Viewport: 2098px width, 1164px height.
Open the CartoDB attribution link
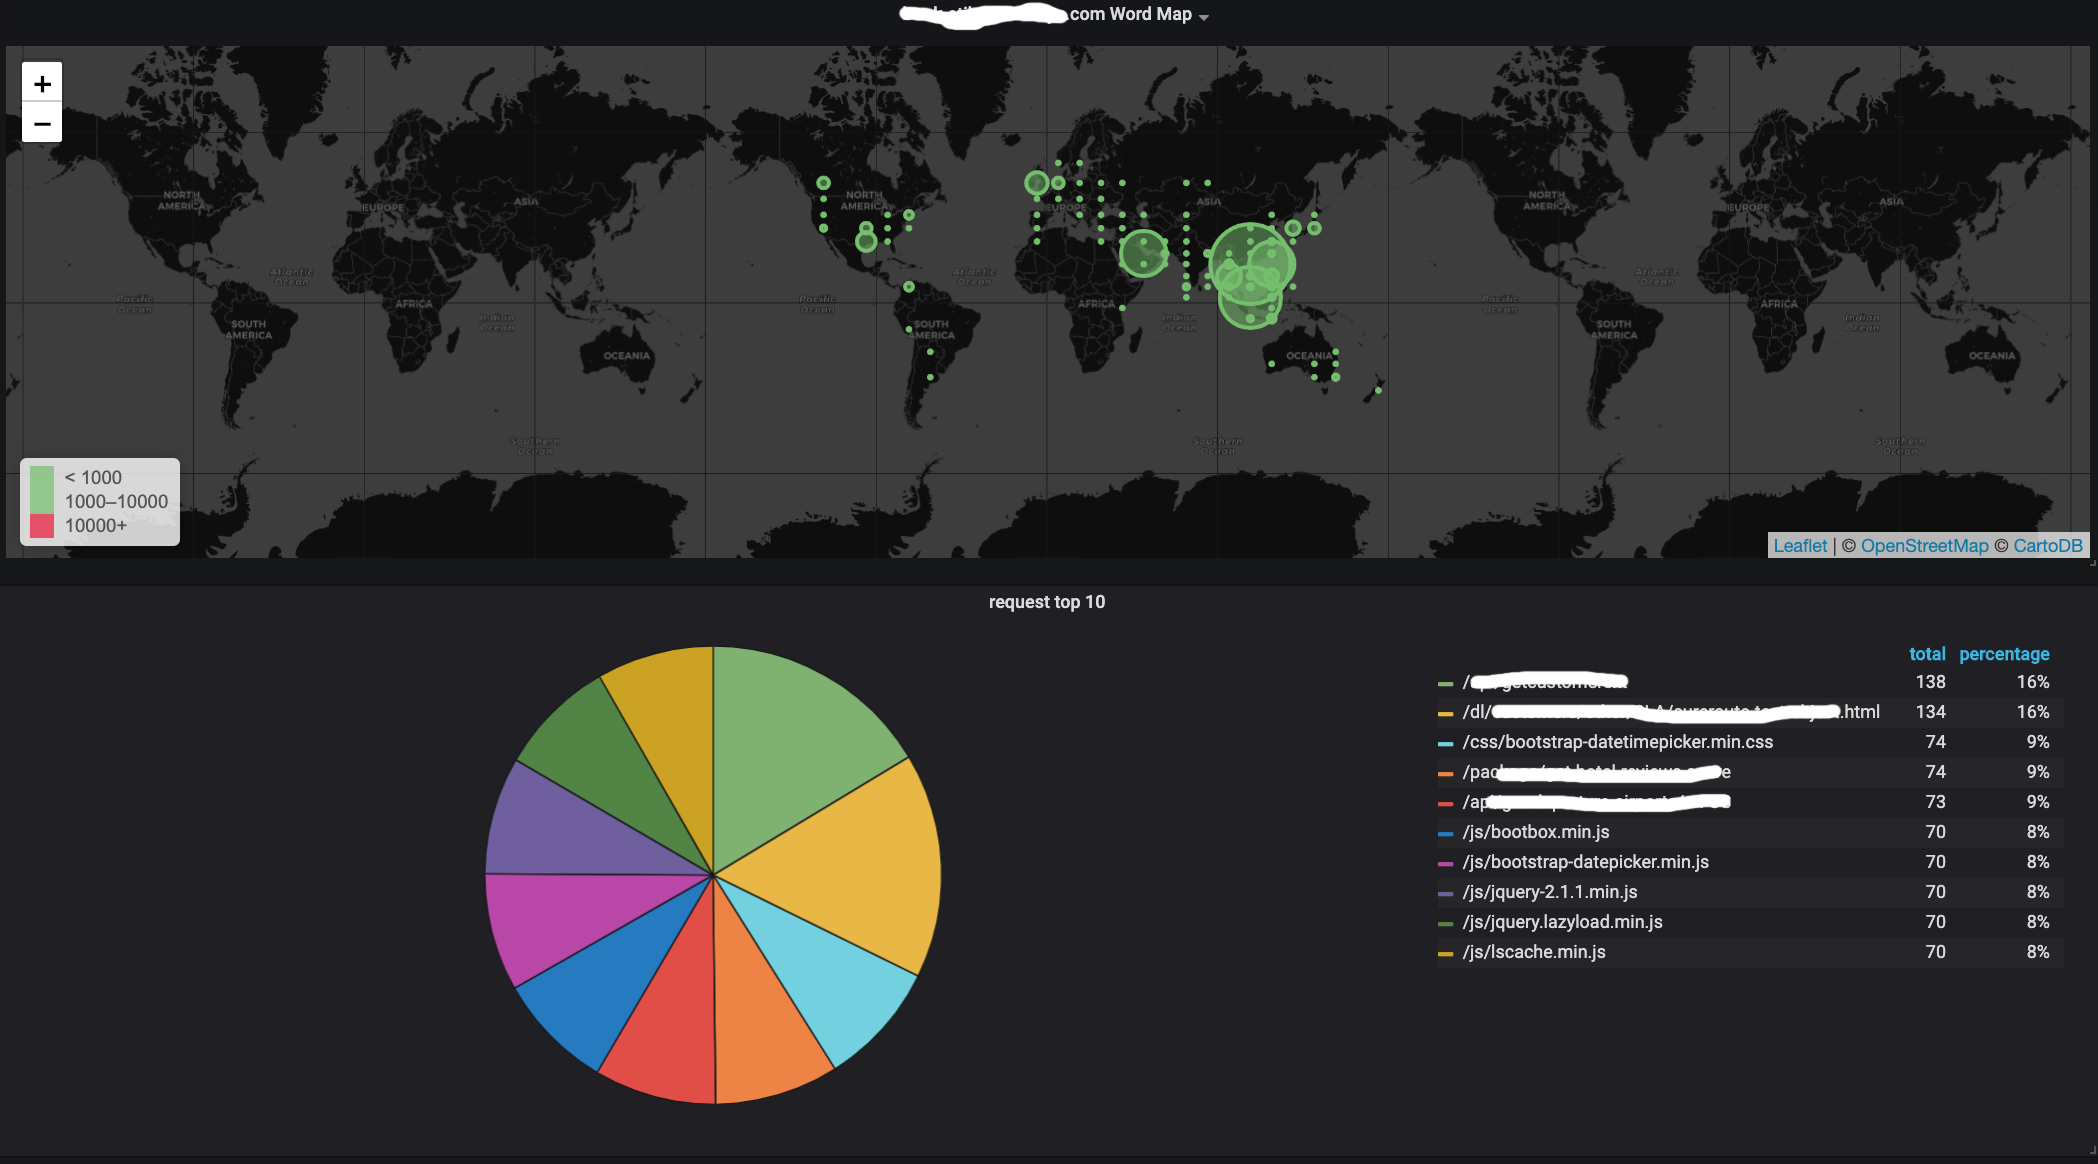pos(2047,546)
